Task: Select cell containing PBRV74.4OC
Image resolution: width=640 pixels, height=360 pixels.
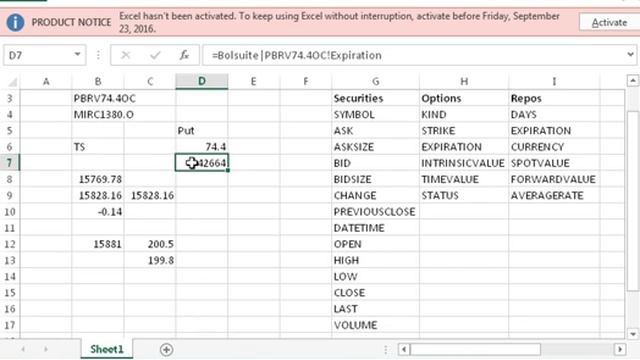Action: tap(98, 98)
